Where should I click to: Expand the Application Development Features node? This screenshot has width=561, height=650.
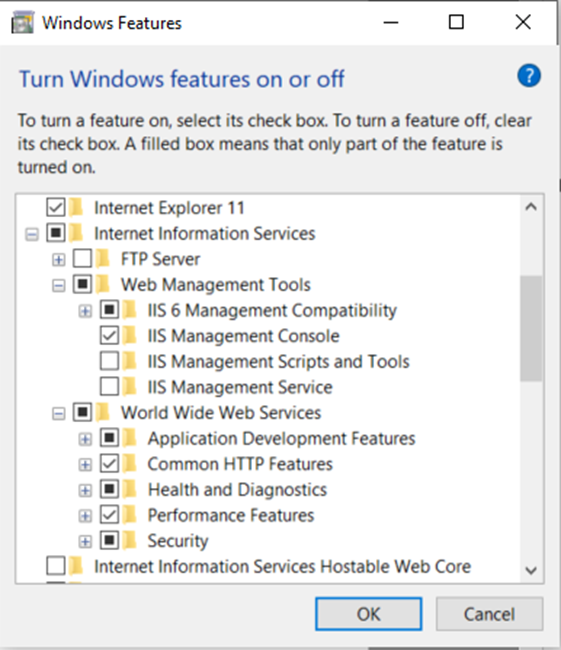(x=85, y=439)
